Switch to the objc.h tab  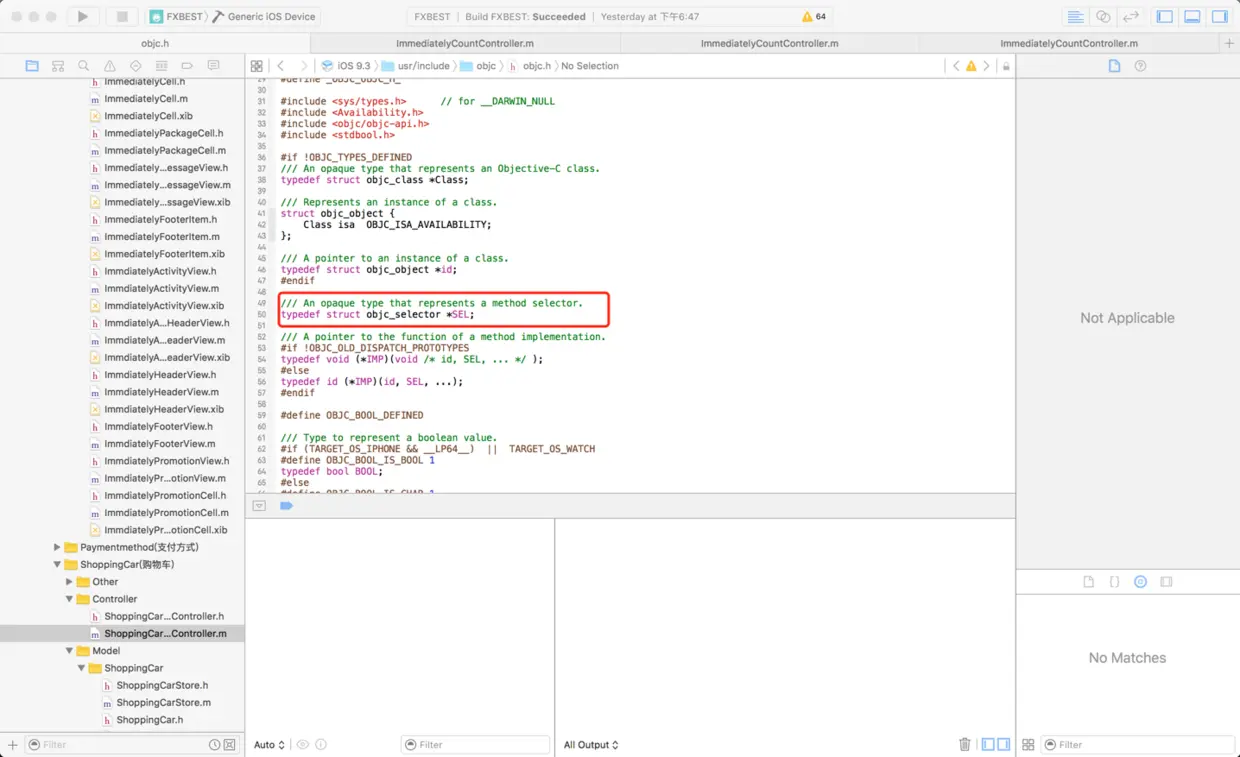[154, 43]
